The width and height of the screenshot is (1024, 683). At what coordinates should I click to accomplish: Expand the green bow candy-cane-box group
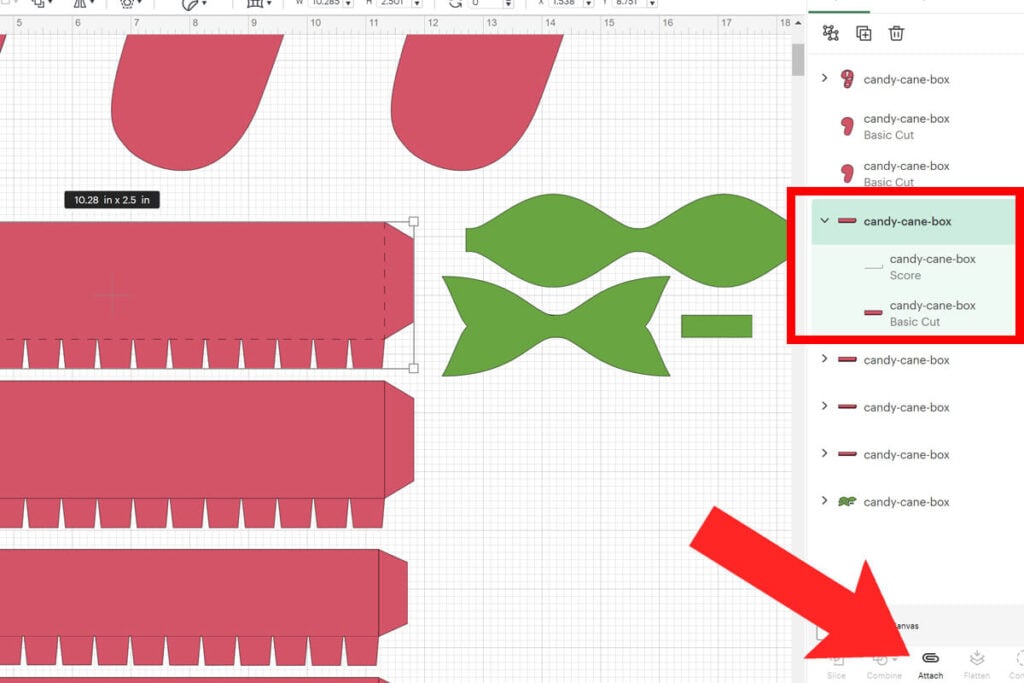pos(824,501)
